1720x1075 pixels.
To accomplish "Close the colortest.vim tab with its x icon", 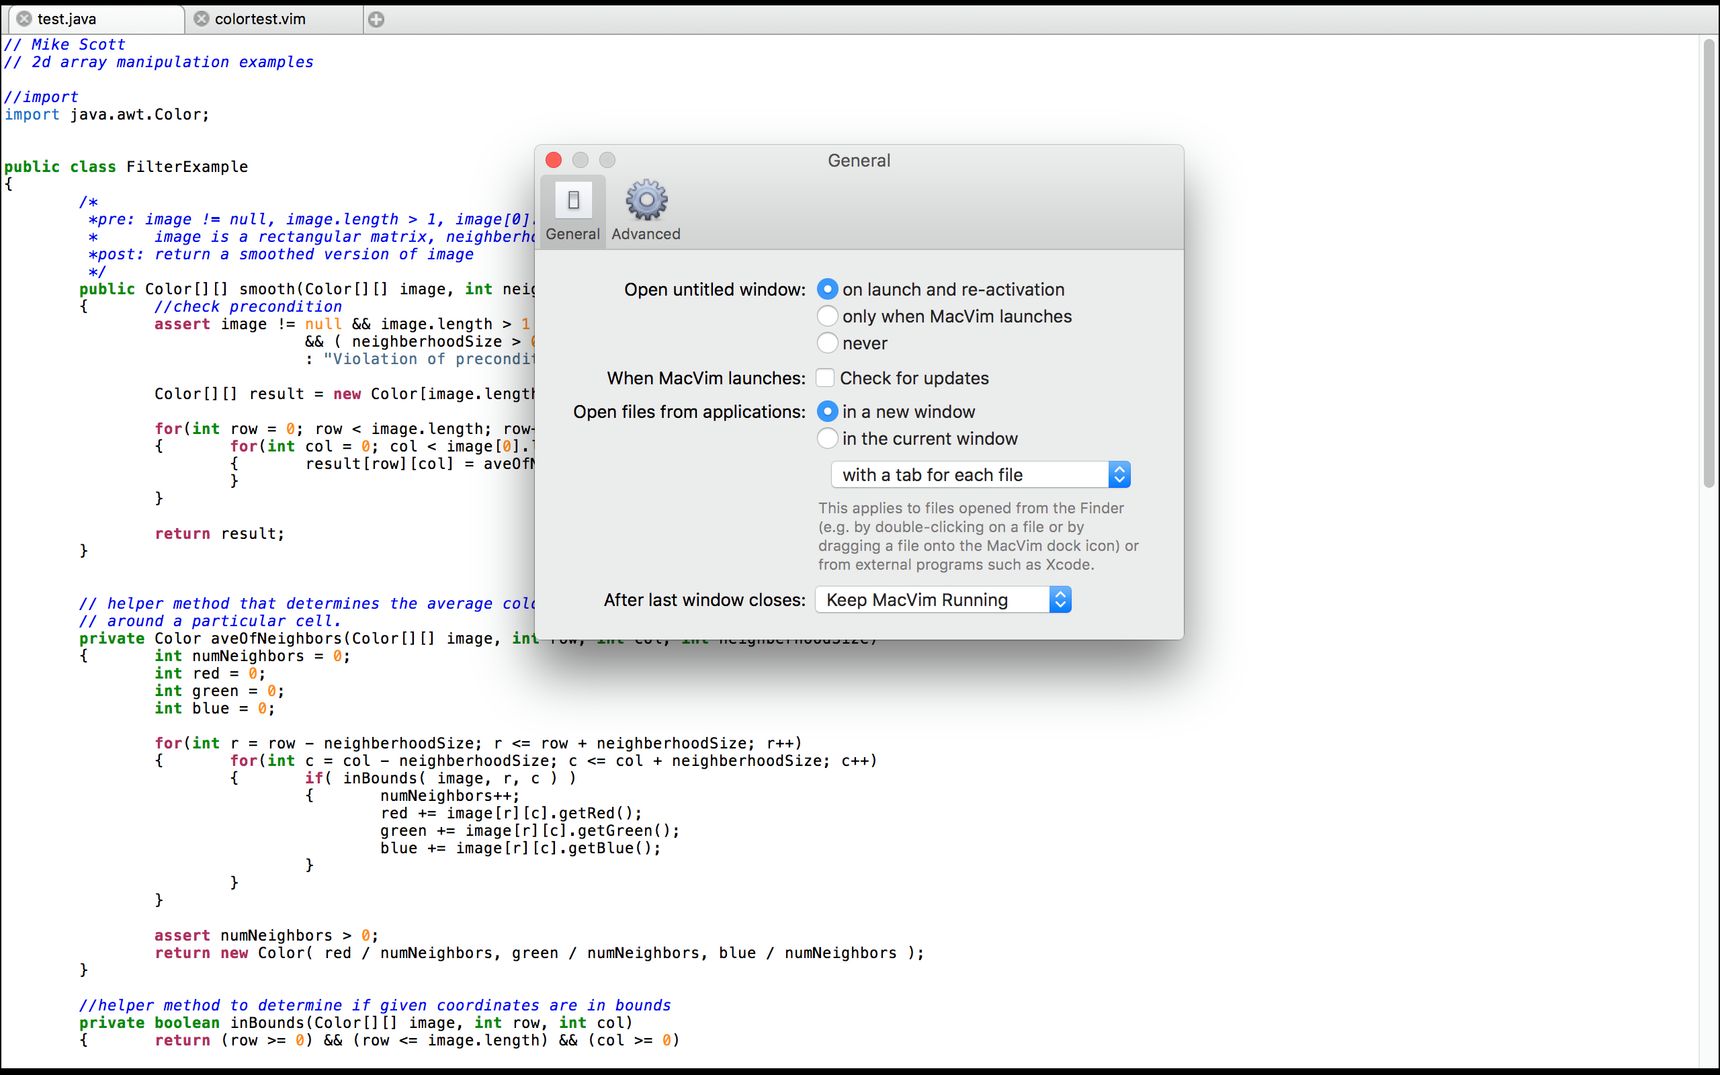I will tap(201, 19).
